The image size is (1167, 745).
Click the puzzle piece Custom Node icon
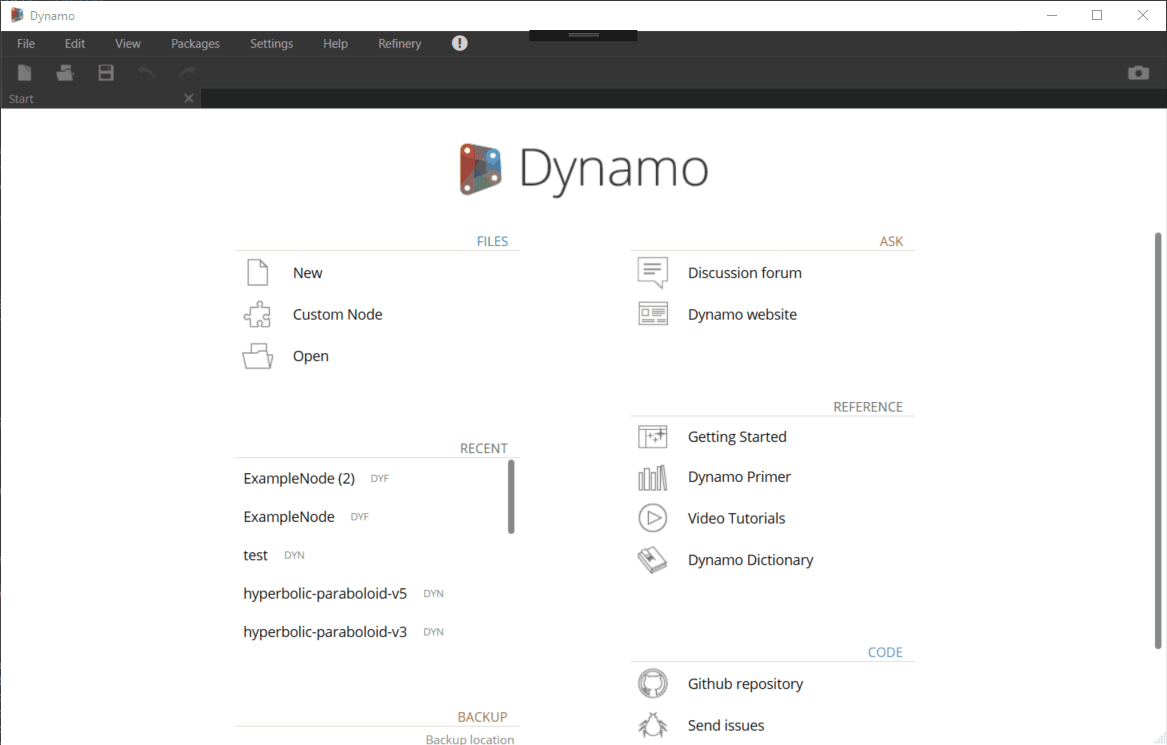tap(258, 314)
